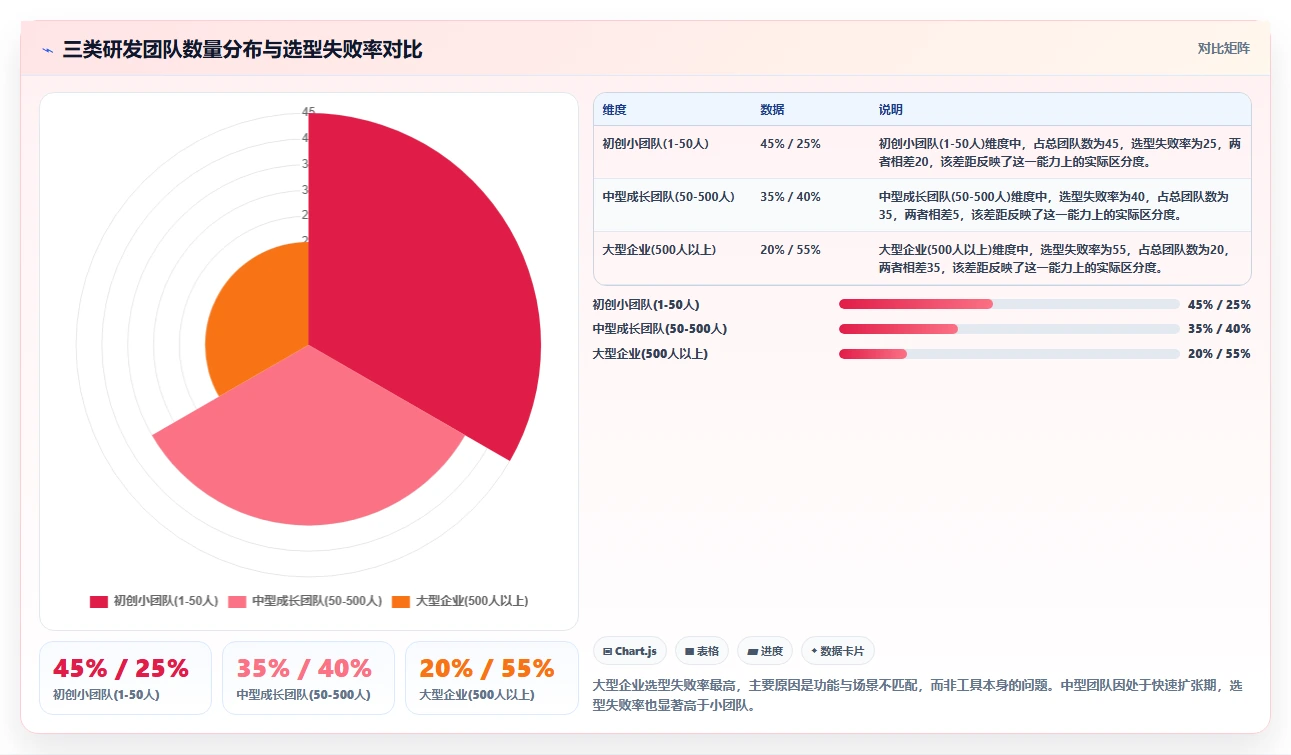The image size is (1291, 755).
Task: Select the 数据卡片 tag chip
Action: tap(838, 651)
